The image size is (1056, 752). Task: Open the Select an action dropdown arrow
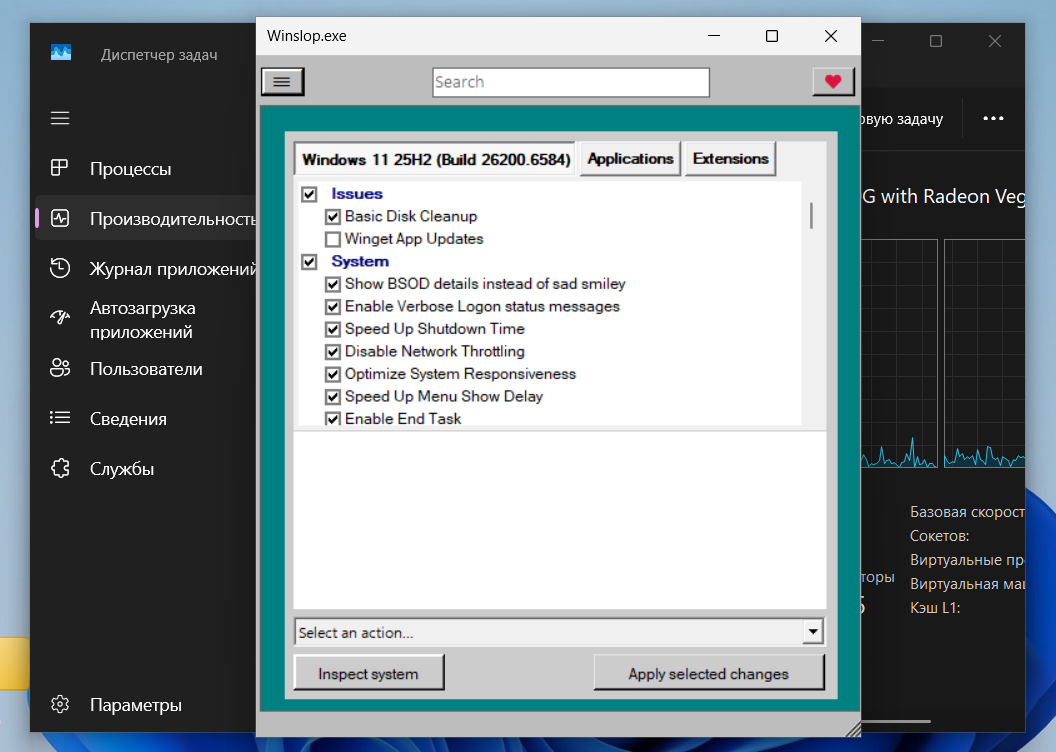coord(813,632)
